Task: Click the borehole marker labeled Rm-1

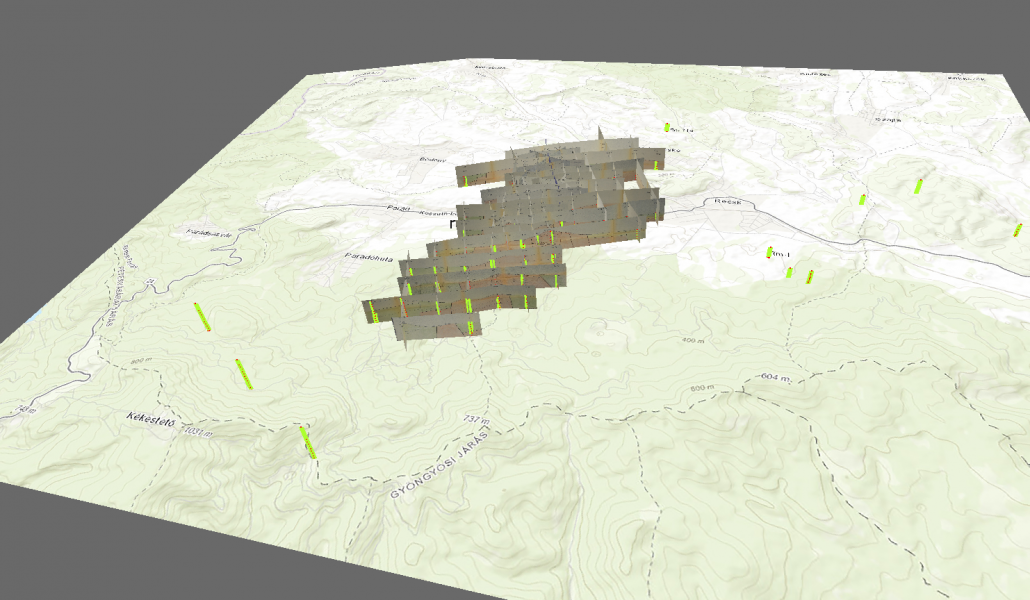Action: coord(770,252)
